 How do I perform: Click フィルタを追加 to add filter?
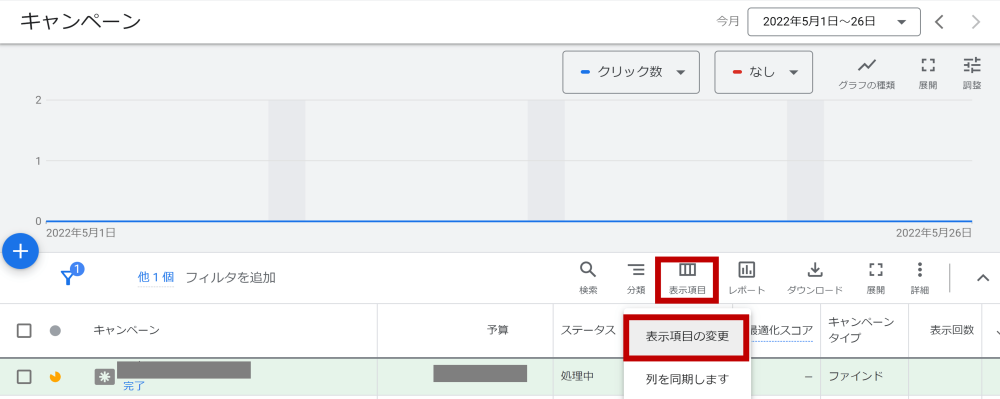[231, 277]
